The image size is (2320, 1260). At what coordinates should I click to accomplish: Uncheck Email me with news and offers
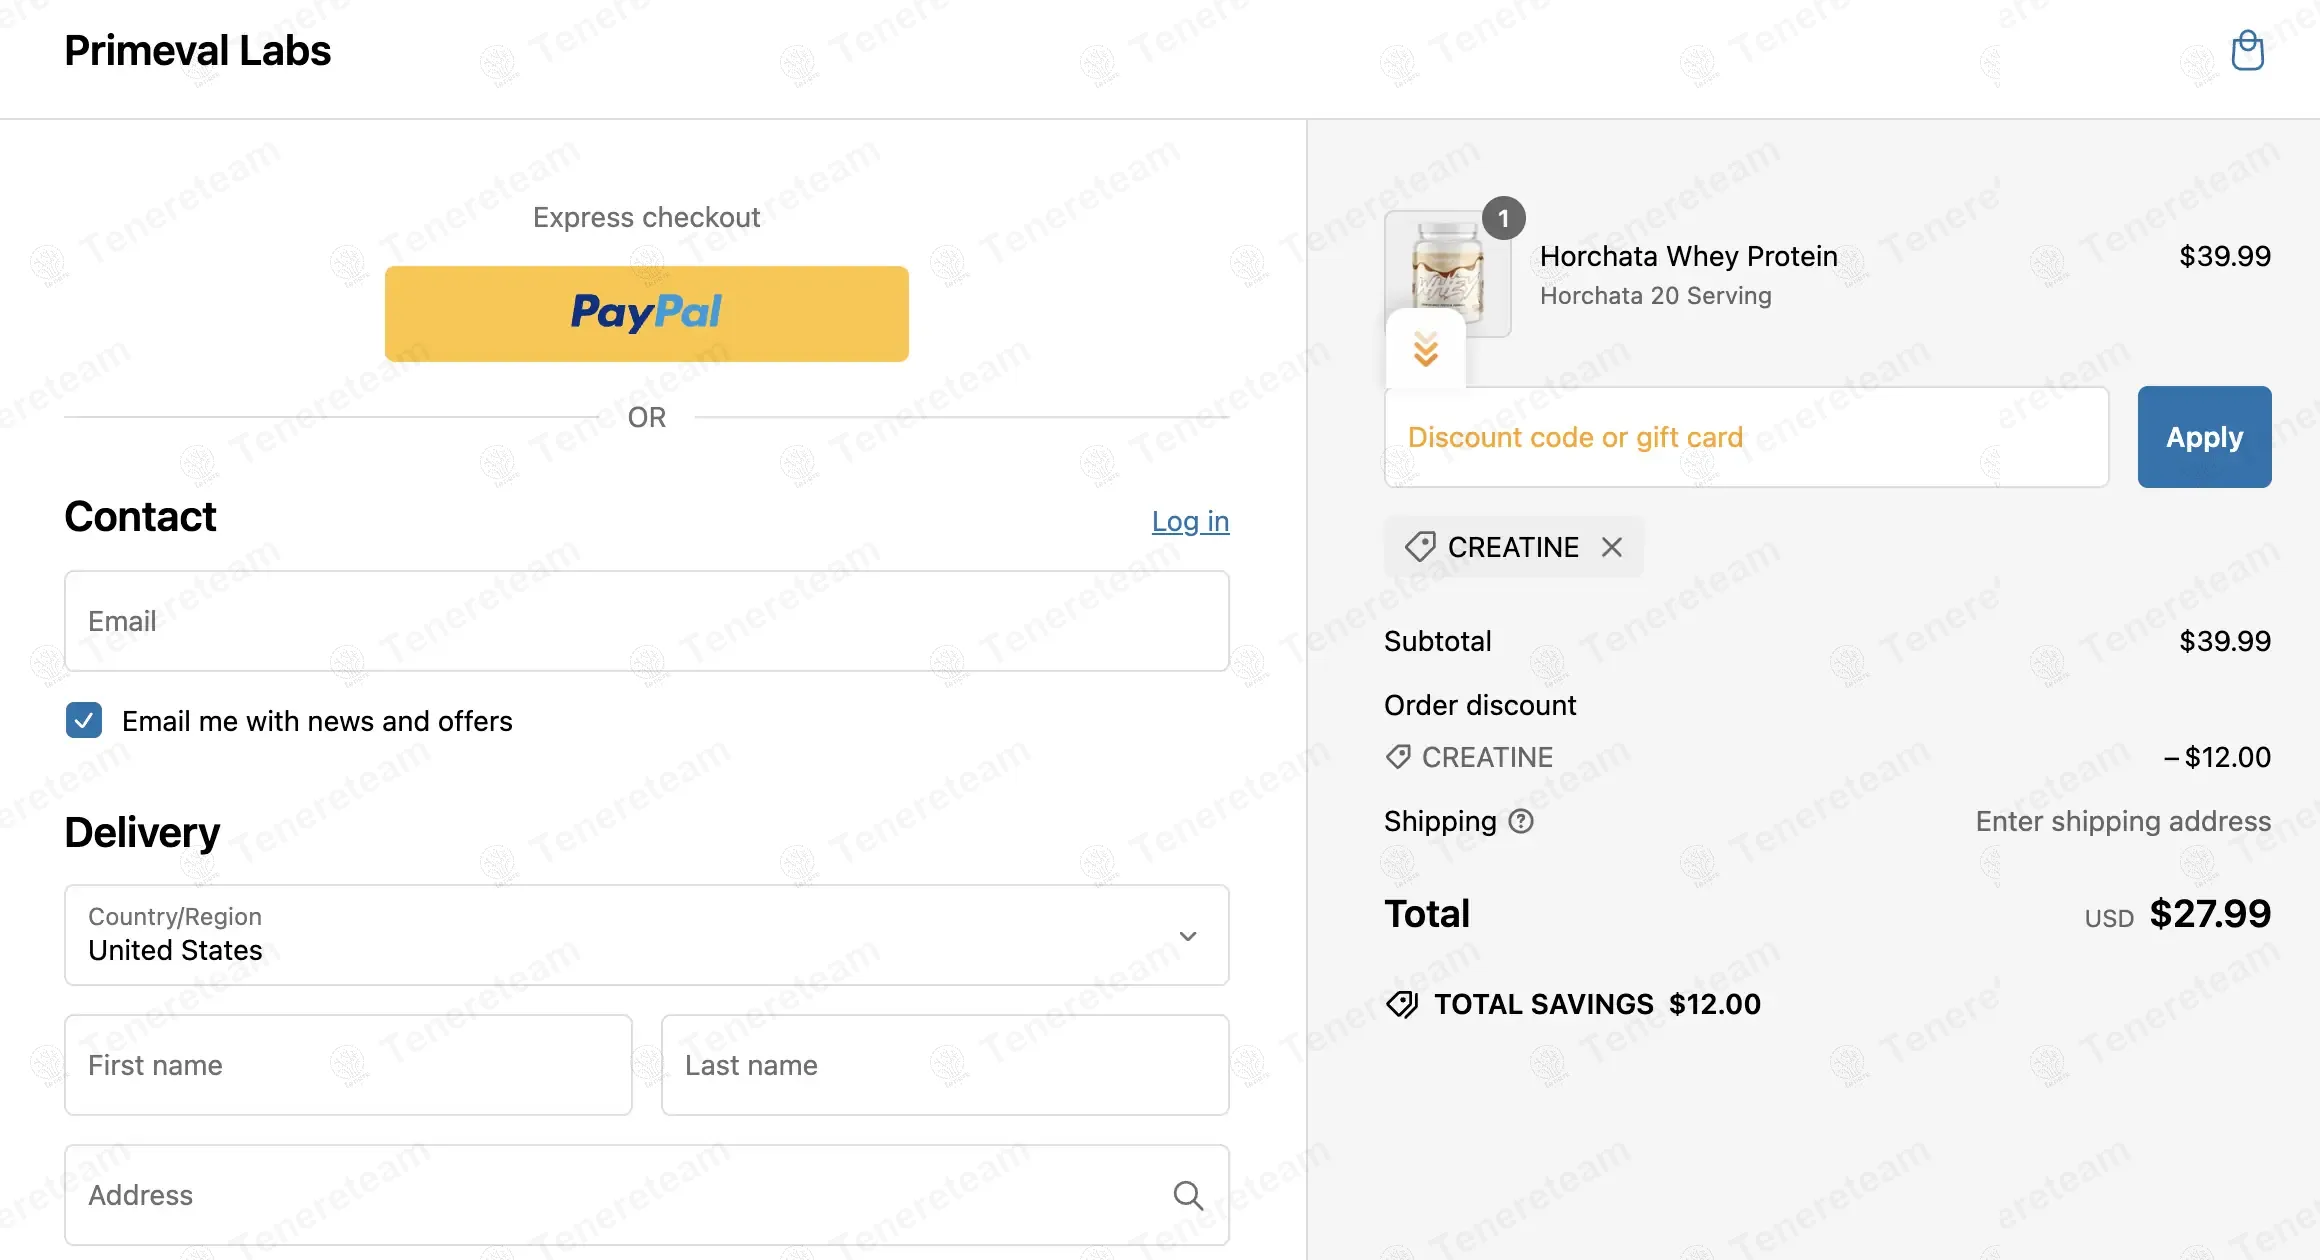pyautogui.click(x=84, y=720)
